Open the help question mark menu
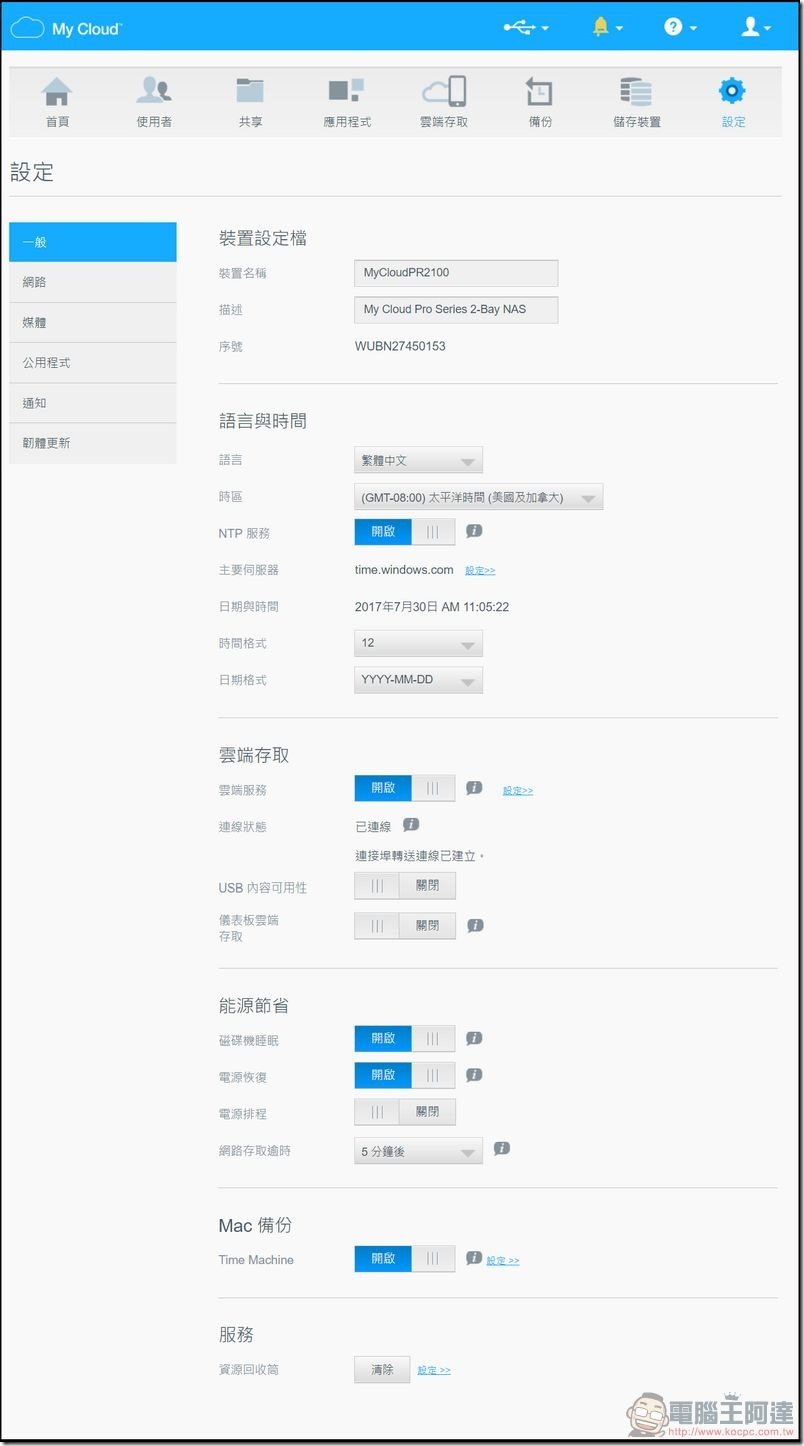 (x=680, y=27)
